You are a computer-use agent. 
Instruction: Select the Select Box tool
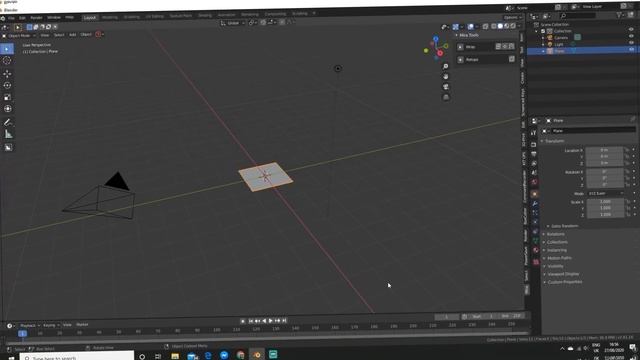click(7, 49)
